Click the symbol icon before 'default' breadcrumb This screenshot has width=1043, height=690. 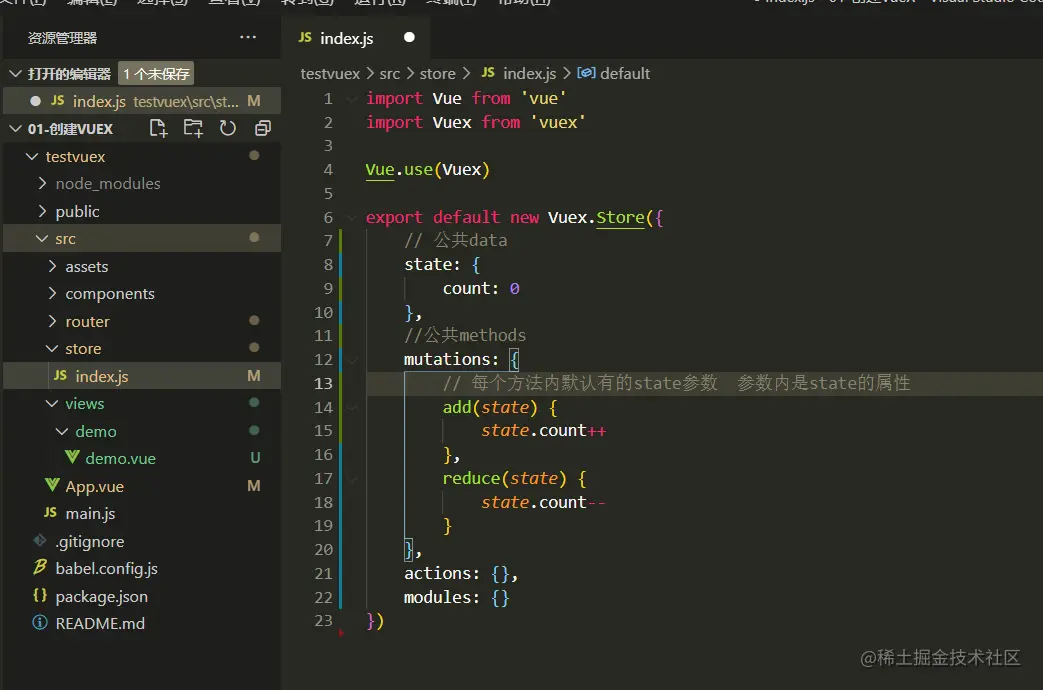[x=586, y=73]
